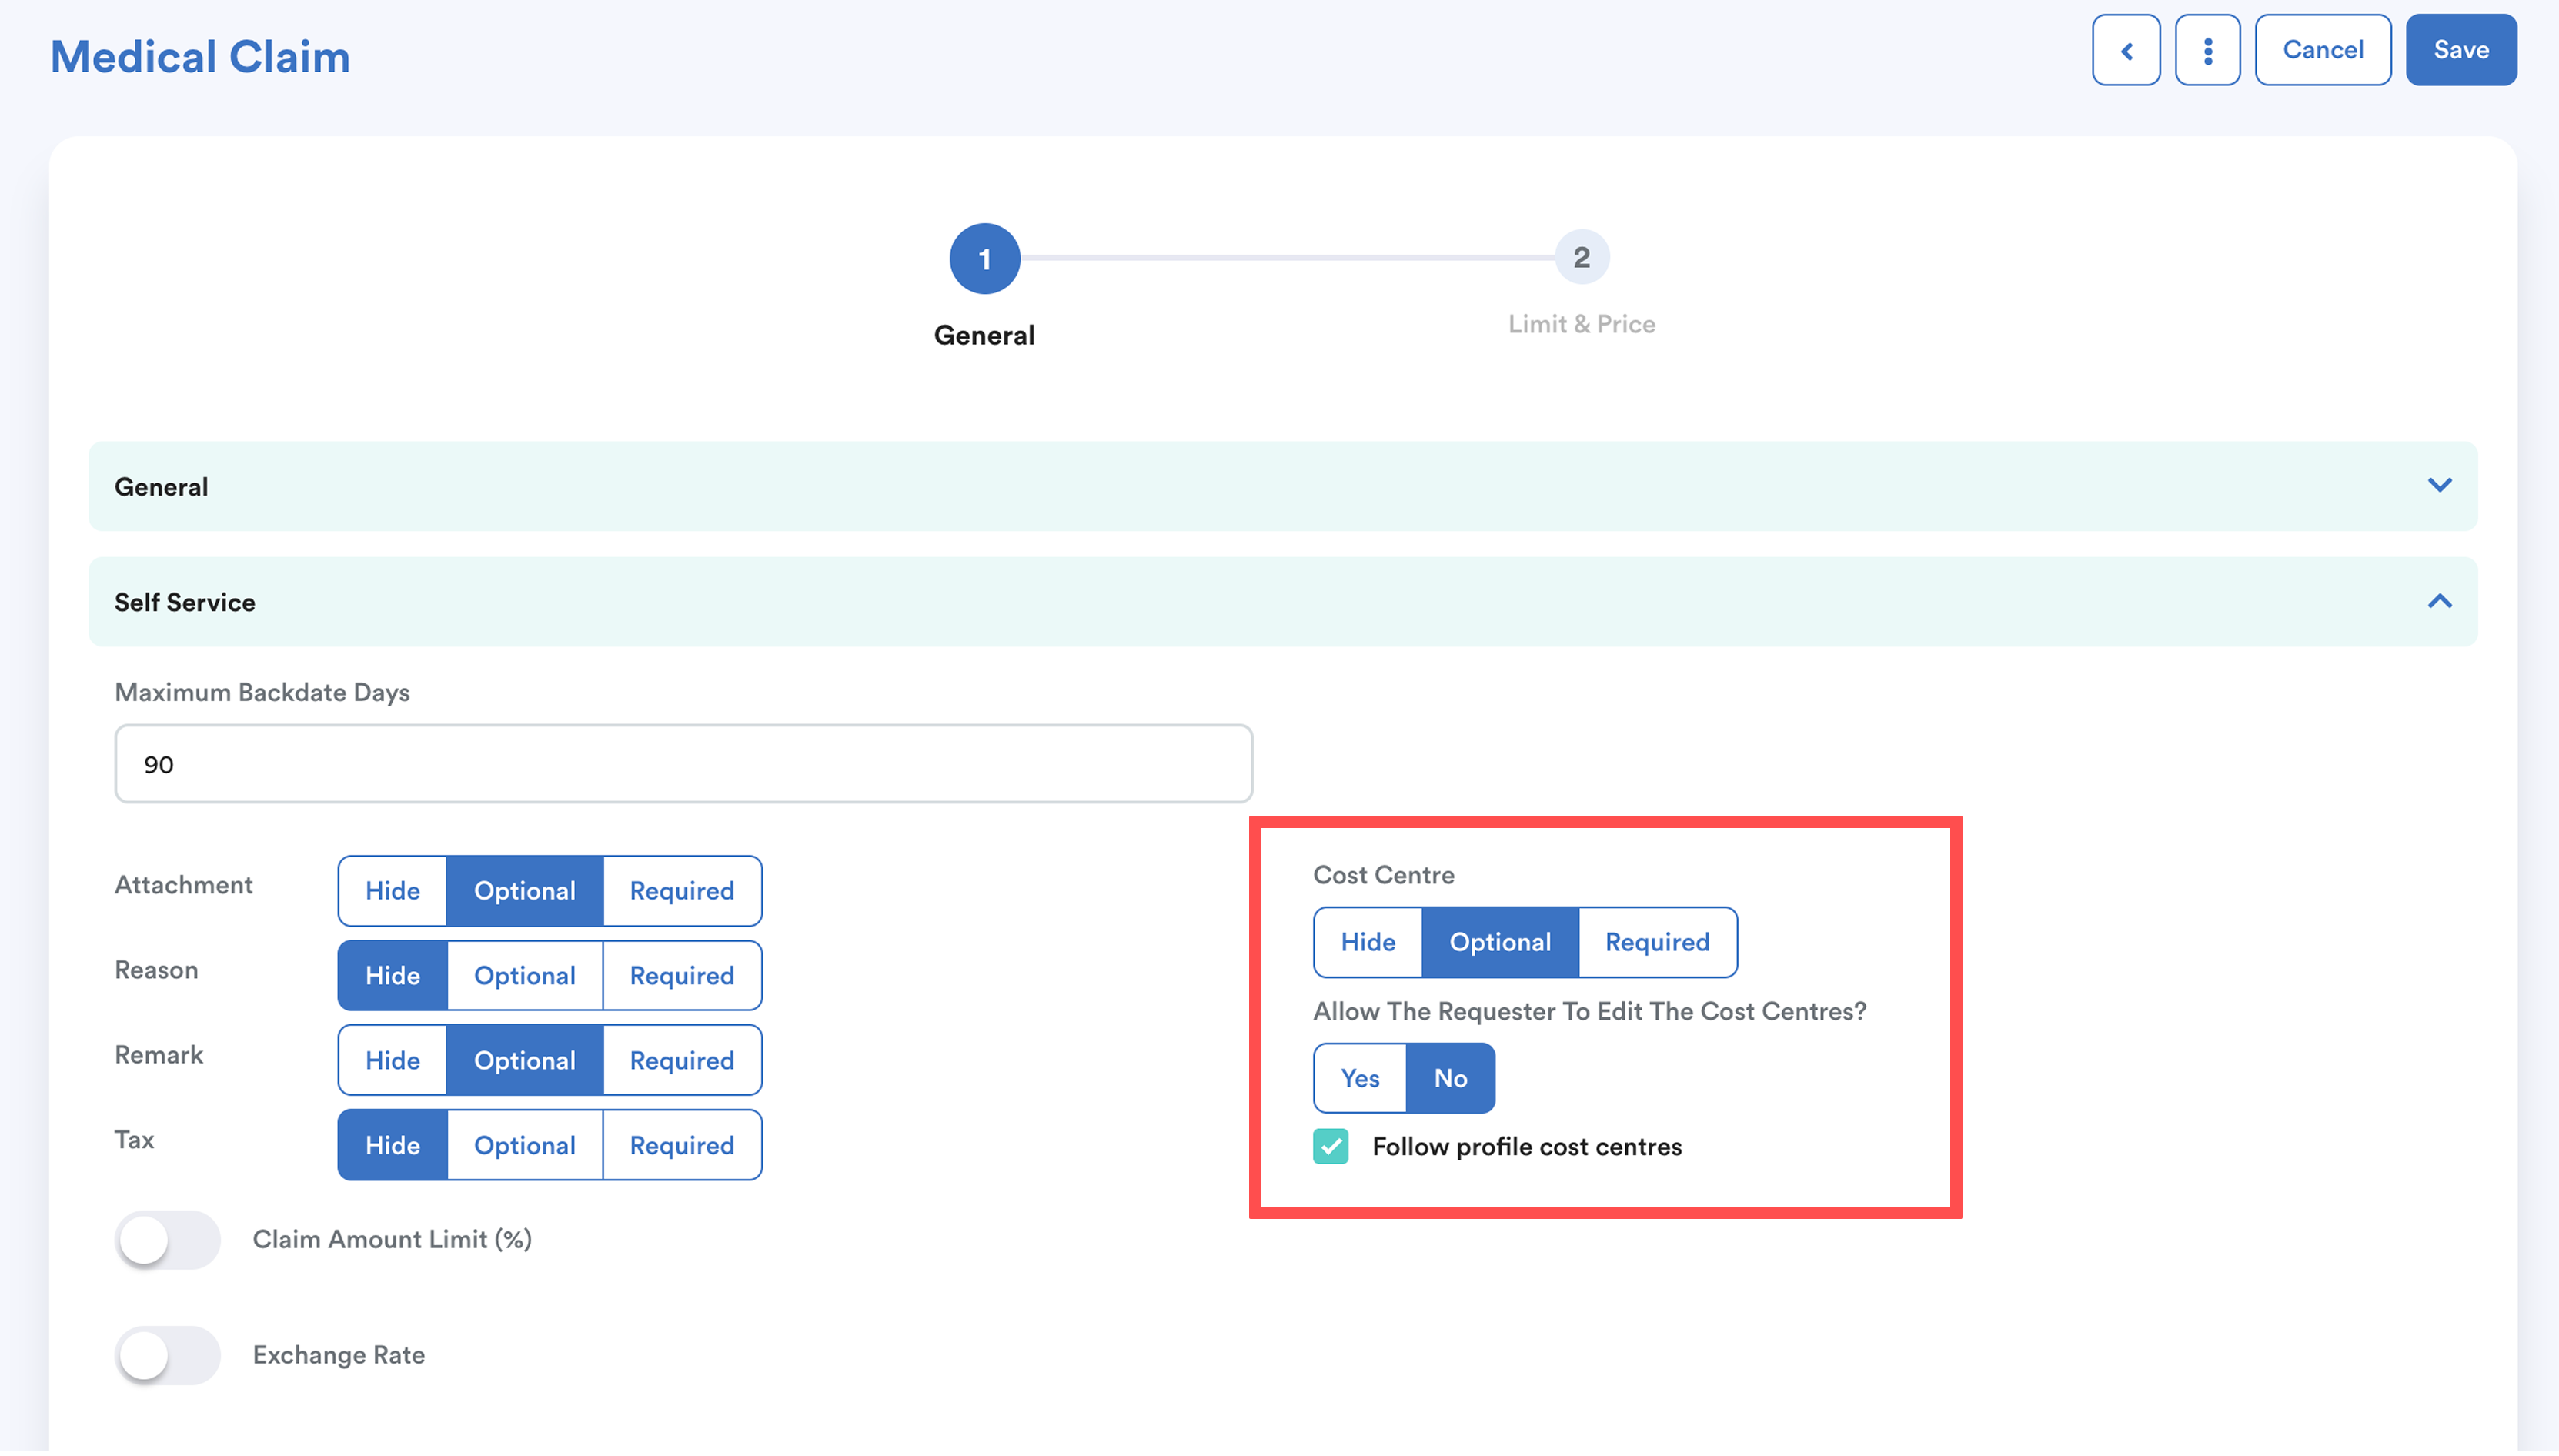Click the Save button
The height and width of the screenshot is (1456, 2559).
coord(2460,50)
